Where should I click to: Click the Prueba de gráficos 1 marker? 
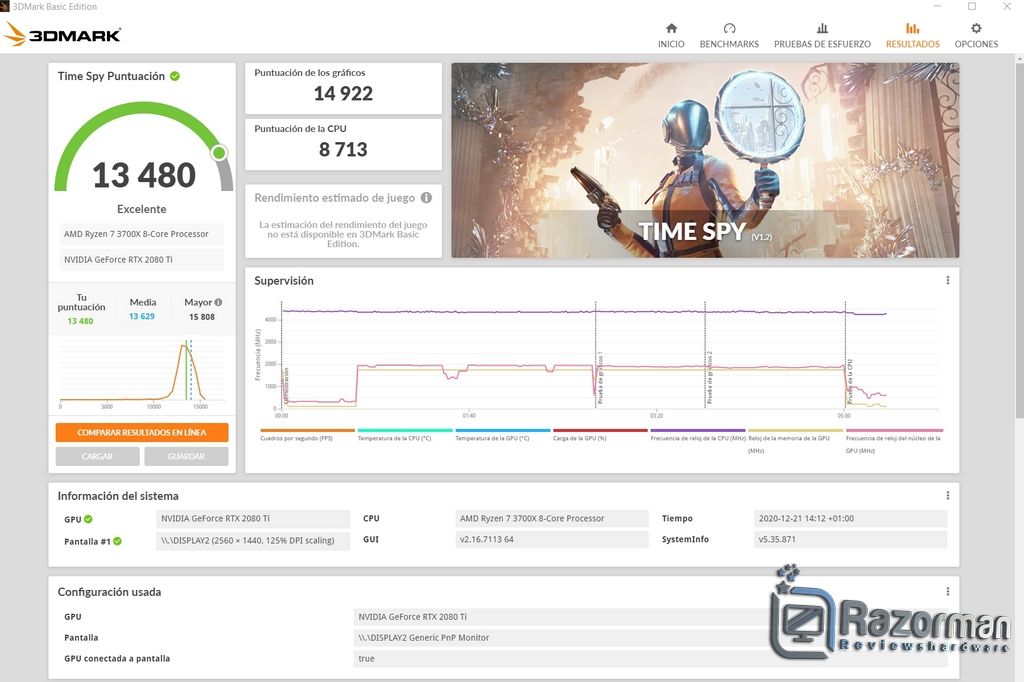pyautogui.click(x=600, y=378)
